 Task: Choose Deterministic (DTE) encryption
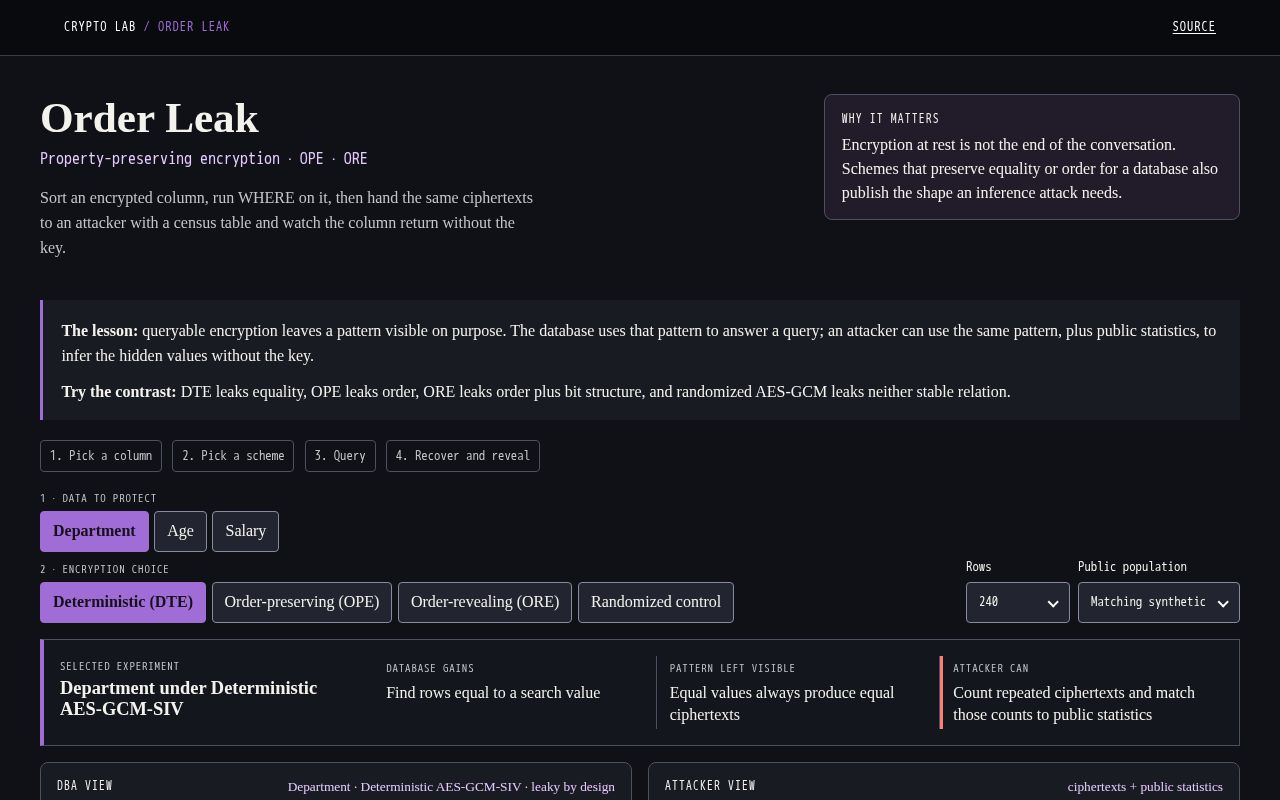(123, 602)
